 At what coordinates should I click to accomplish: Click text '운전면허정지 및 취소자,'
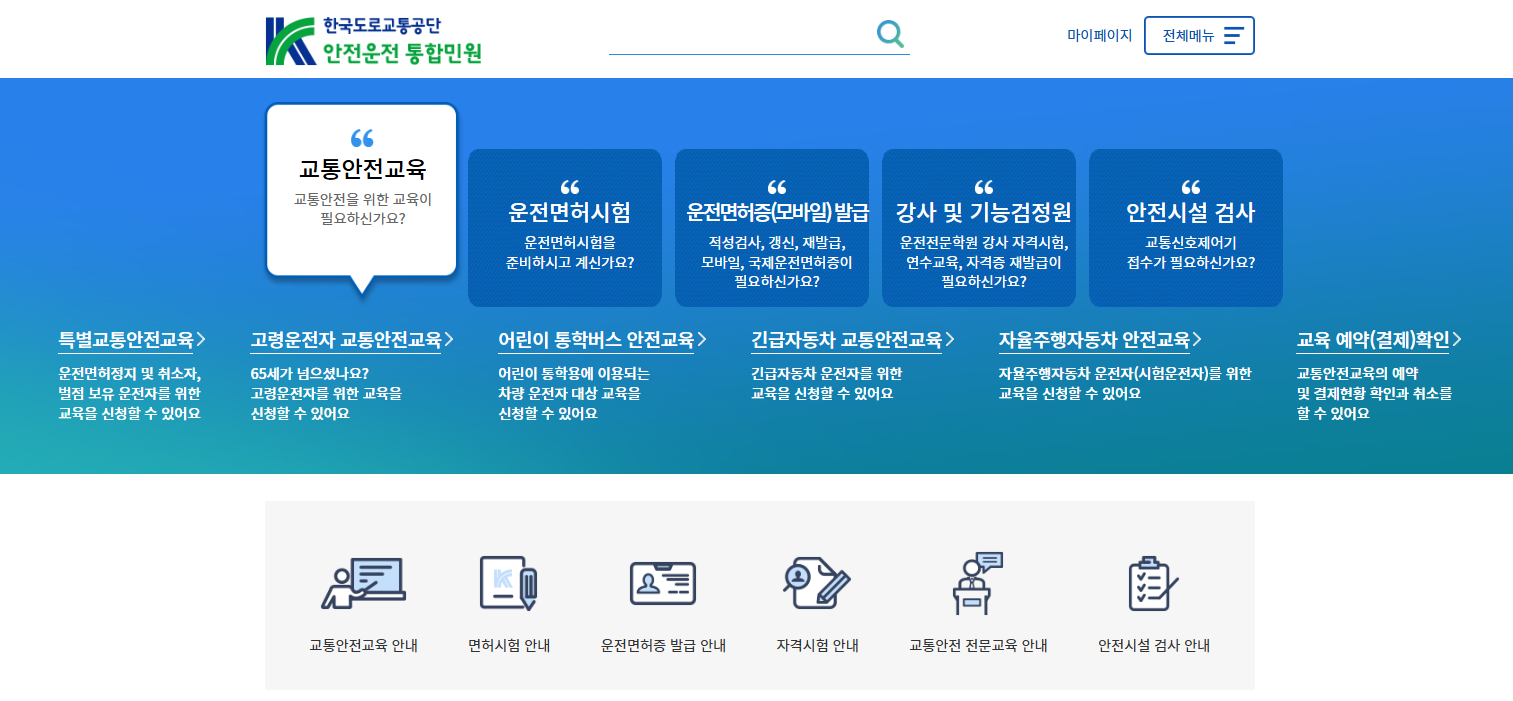(130, 374)
